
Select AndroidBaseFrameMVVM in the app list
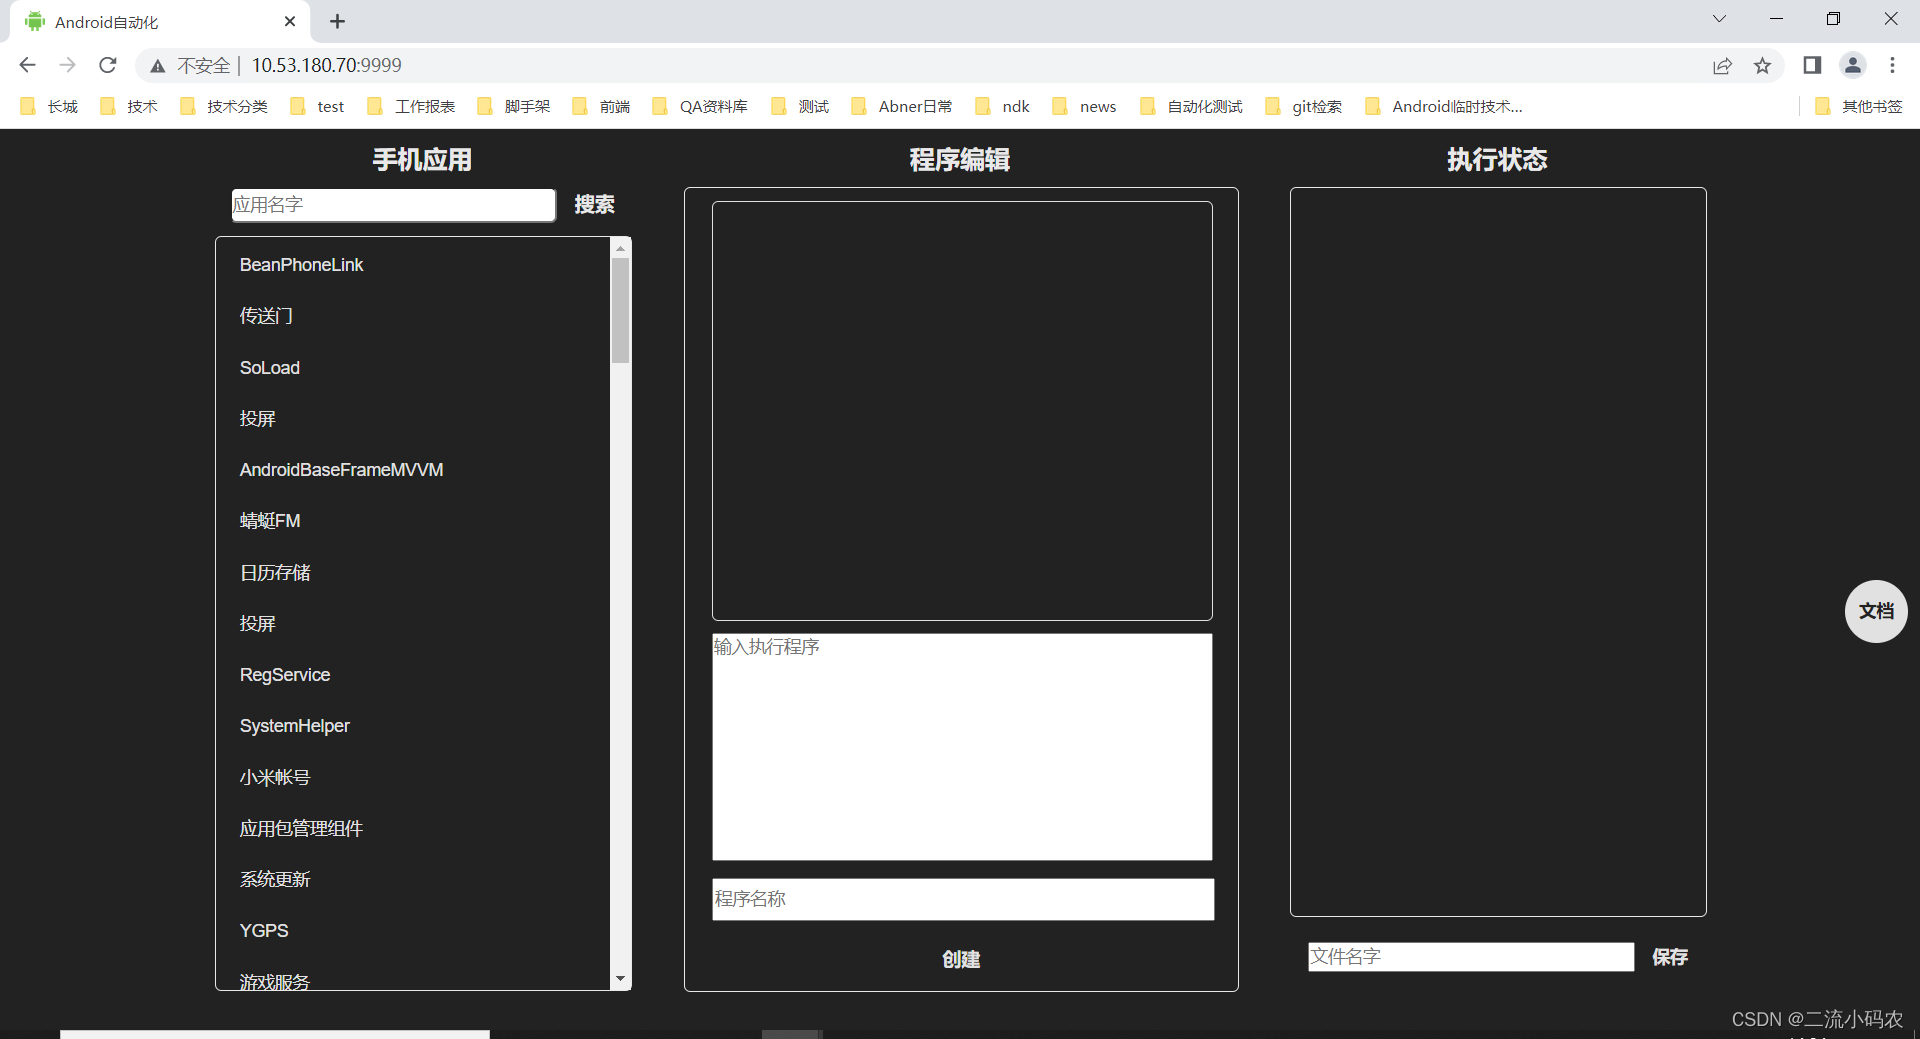pyautogui.click(x=341, y=470)
